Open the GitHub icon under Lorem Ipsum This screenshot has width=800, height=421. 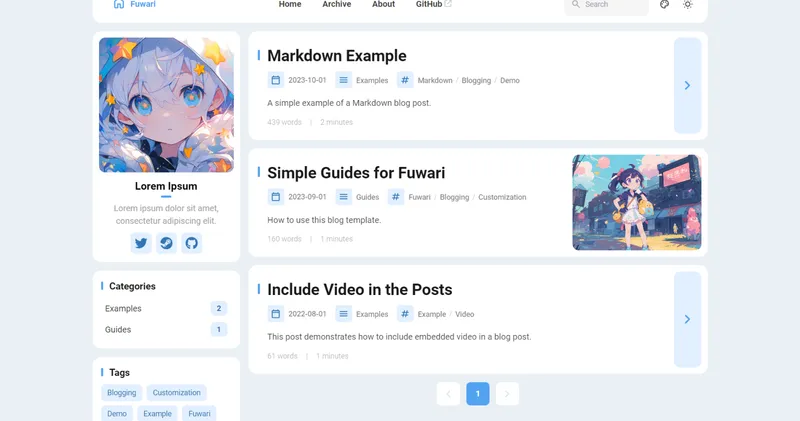tap(192, 243)
